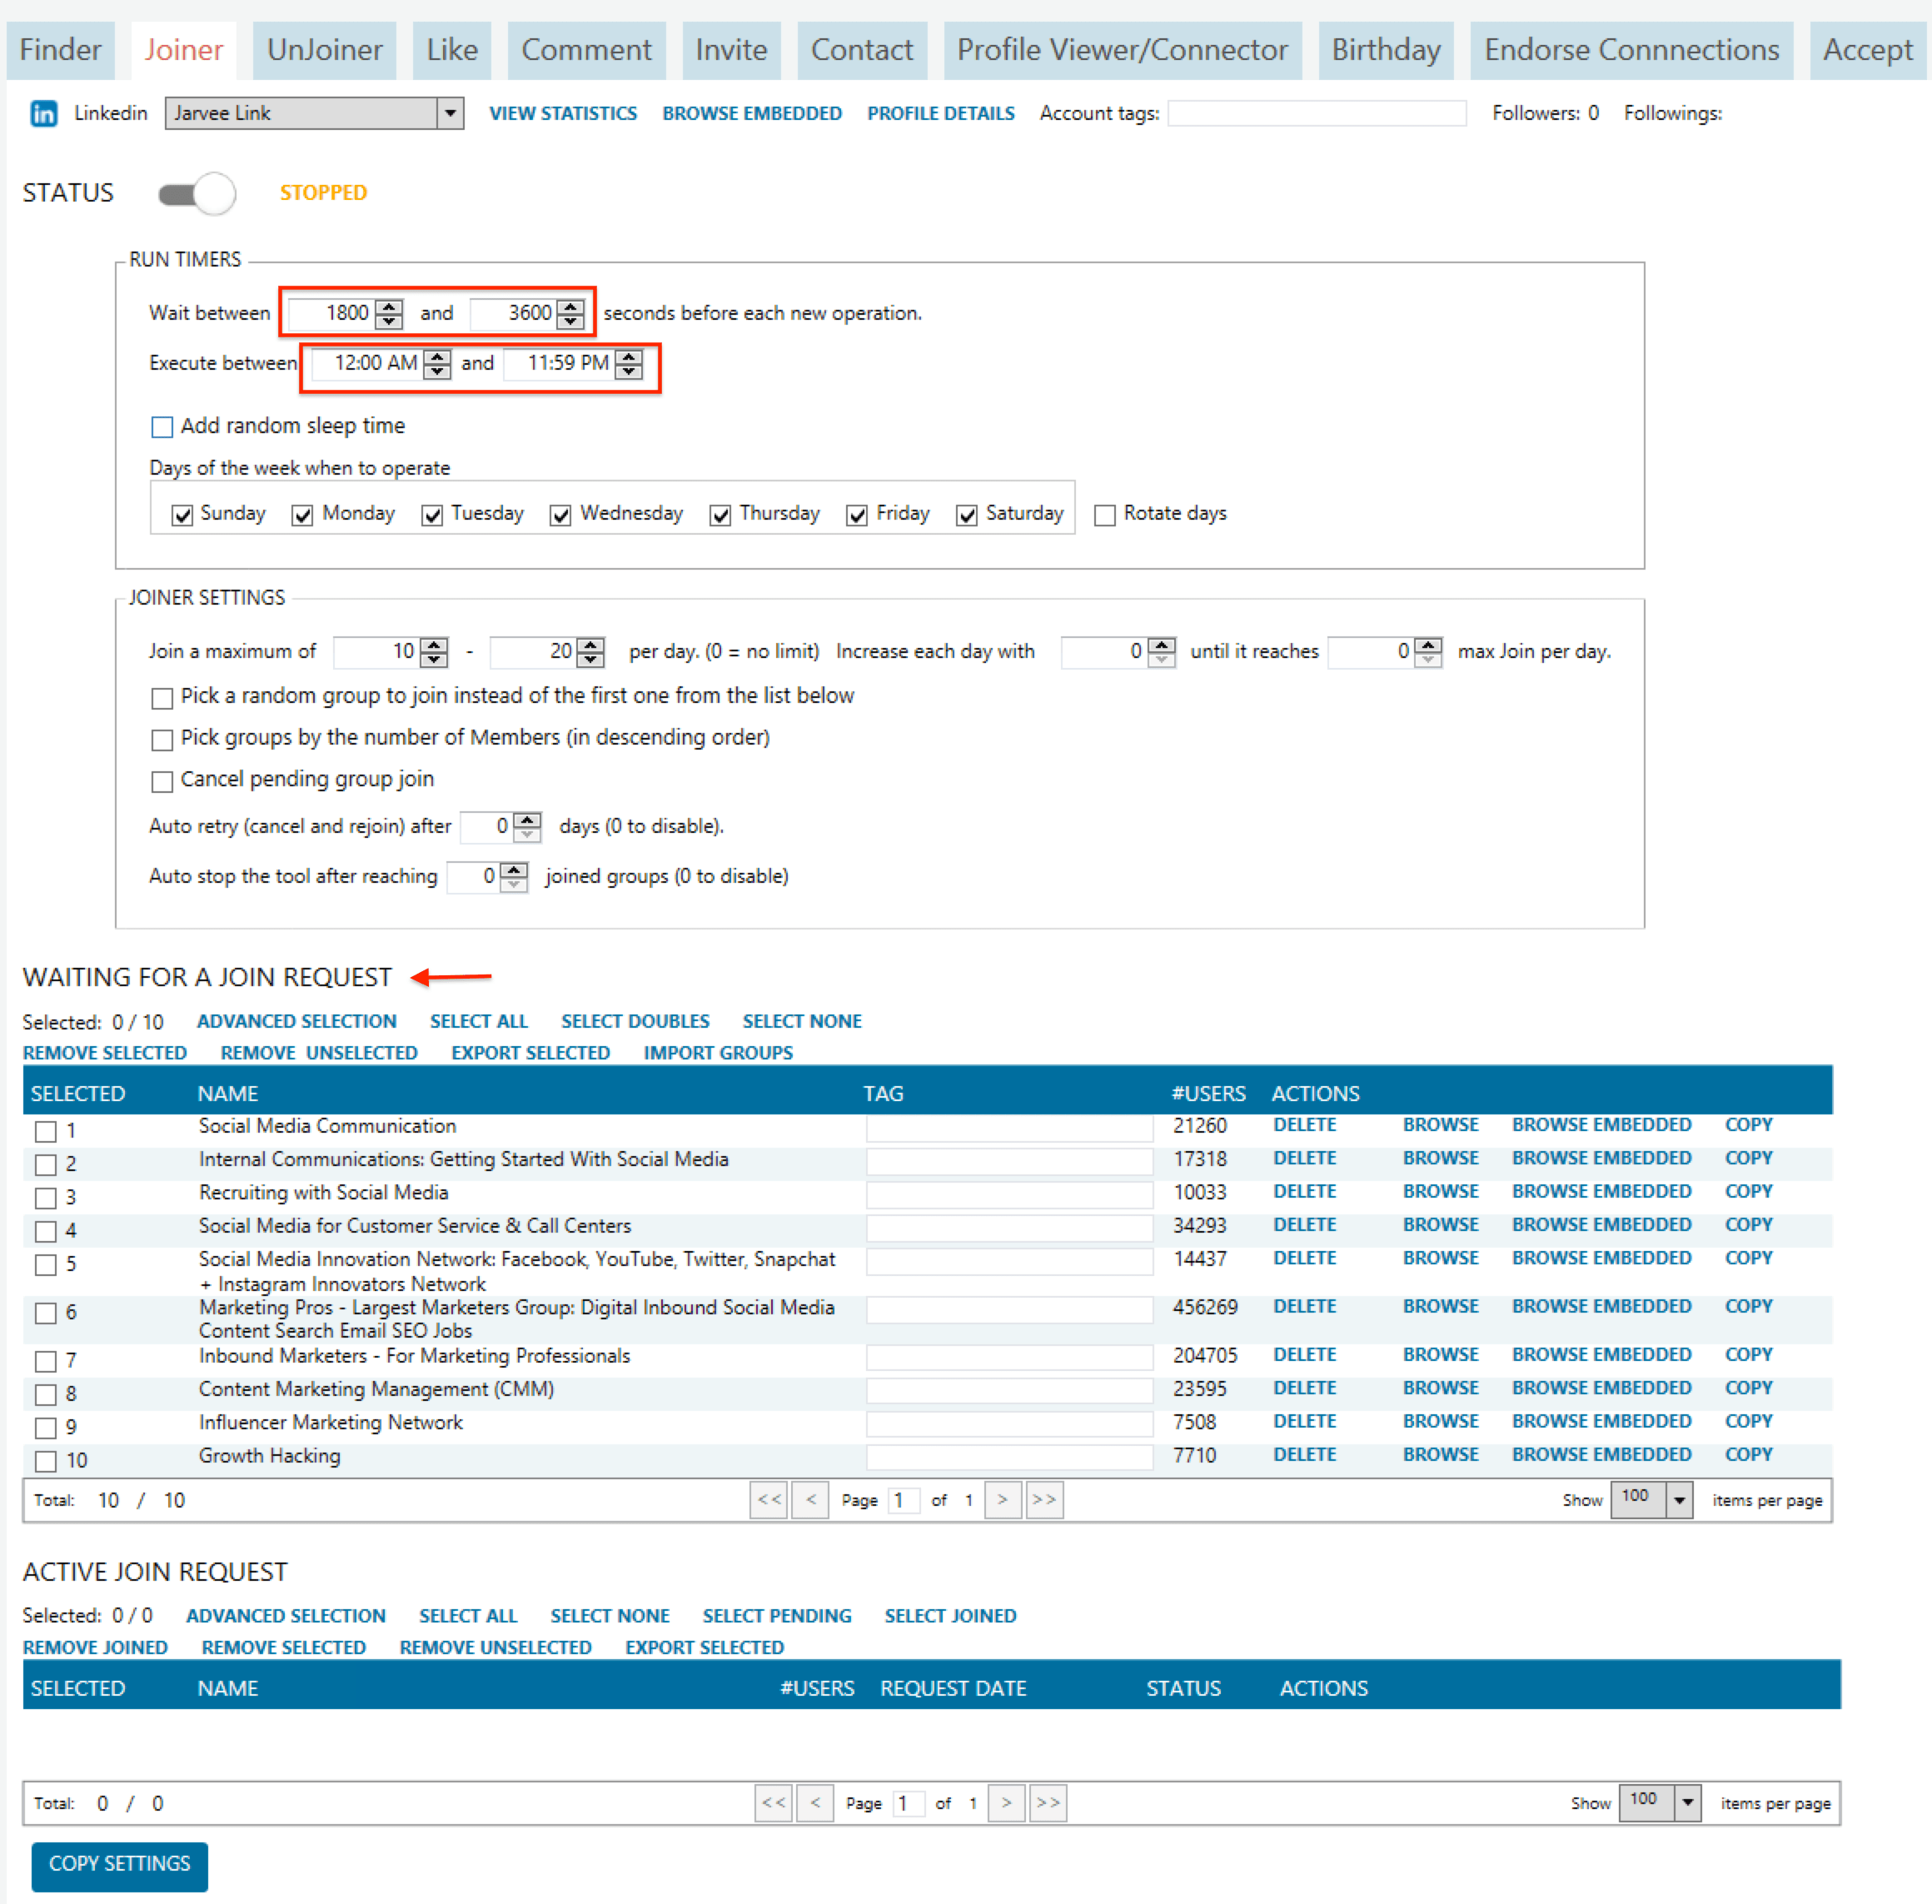
Task: Toggle the STATUS switch on
Action: (x=197, y=193)
